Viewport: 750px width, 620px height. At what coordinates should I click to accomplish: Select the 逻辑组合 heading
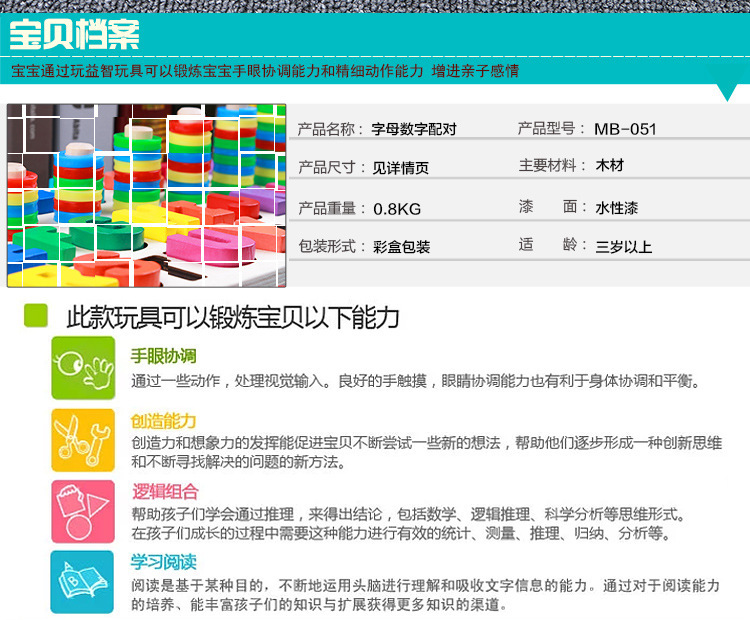[x=165, y=492]
